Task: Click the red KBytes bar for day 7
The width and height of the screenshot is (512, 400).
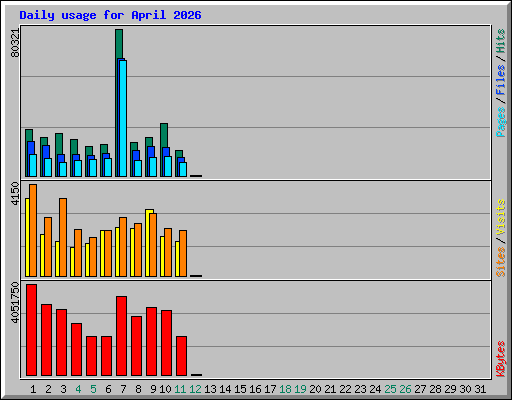Action: pyautogui.click(x=122, y=336)
